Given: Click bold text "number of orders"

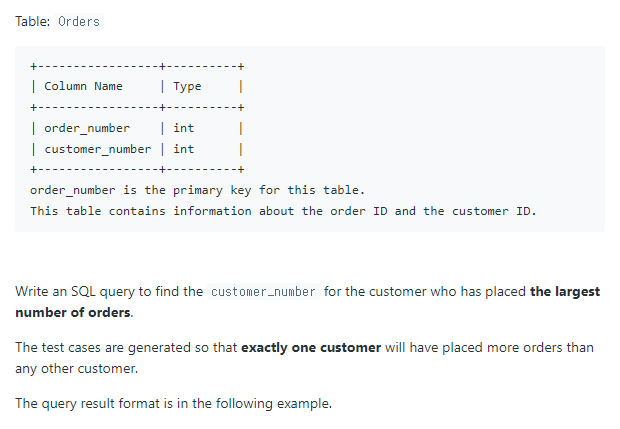Looking at the screenshot, I should 73,313.
